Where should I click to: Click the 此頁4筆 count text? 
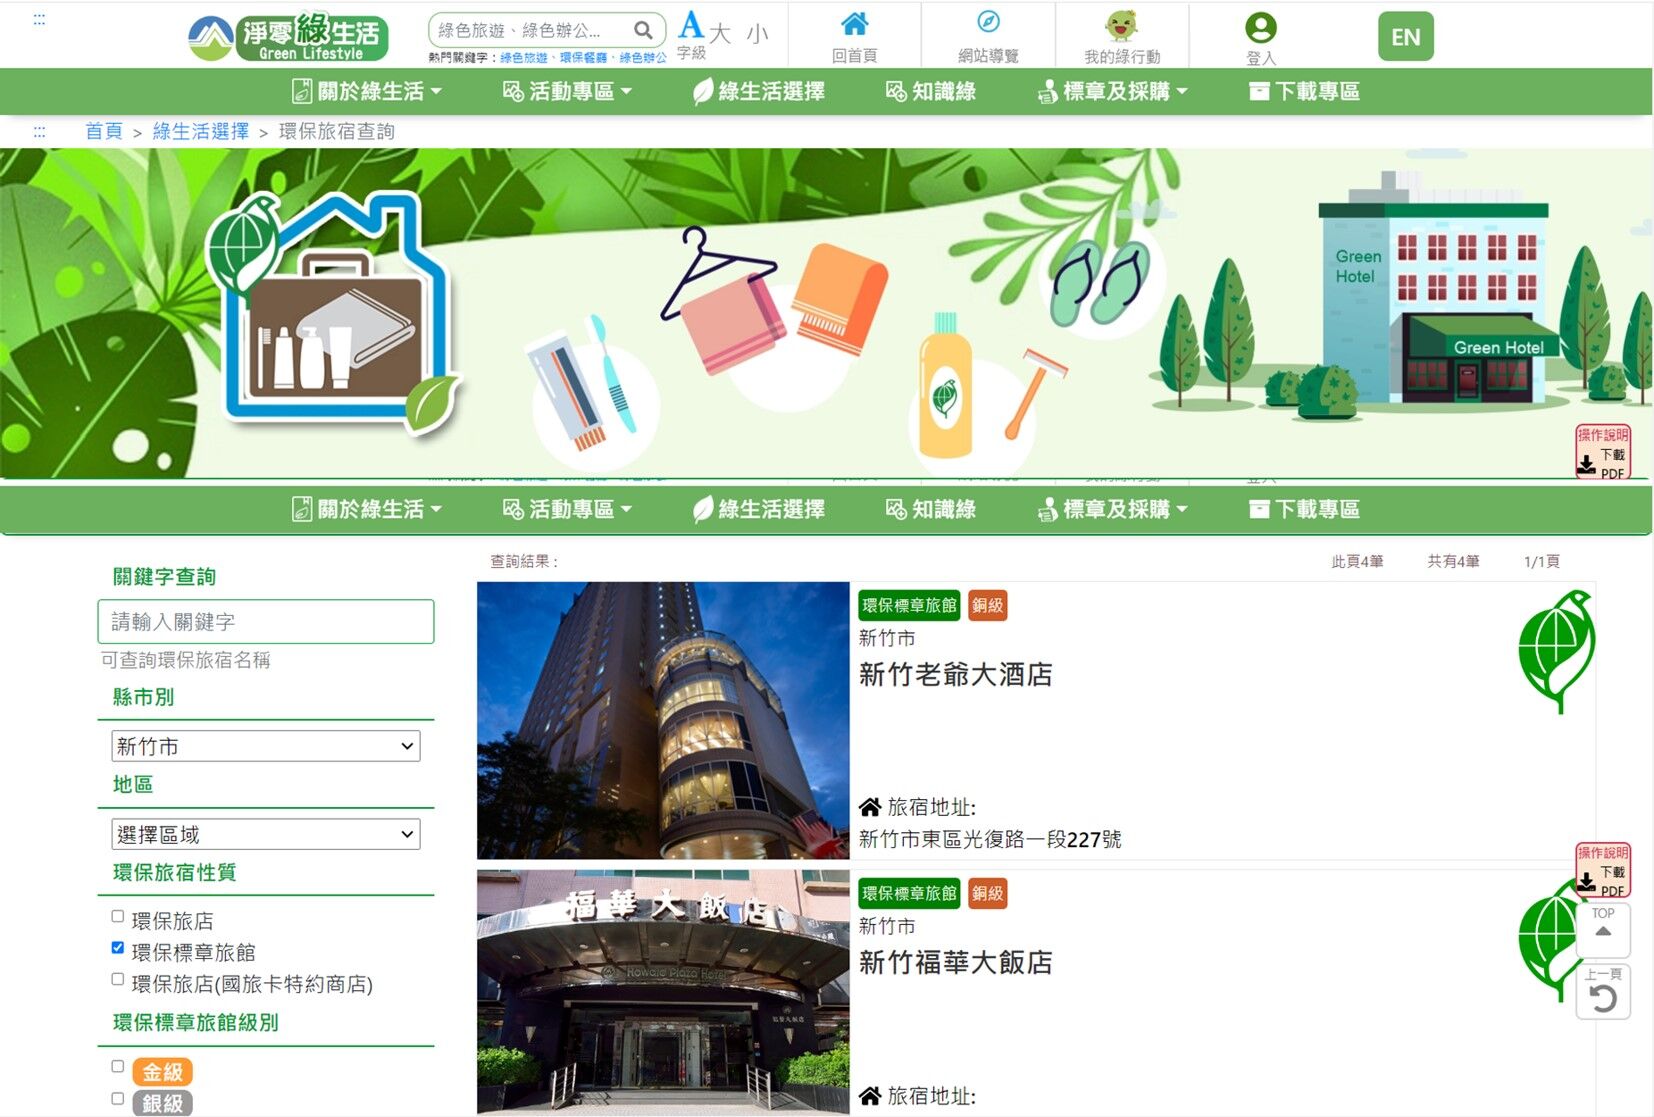coord(1357,562)
